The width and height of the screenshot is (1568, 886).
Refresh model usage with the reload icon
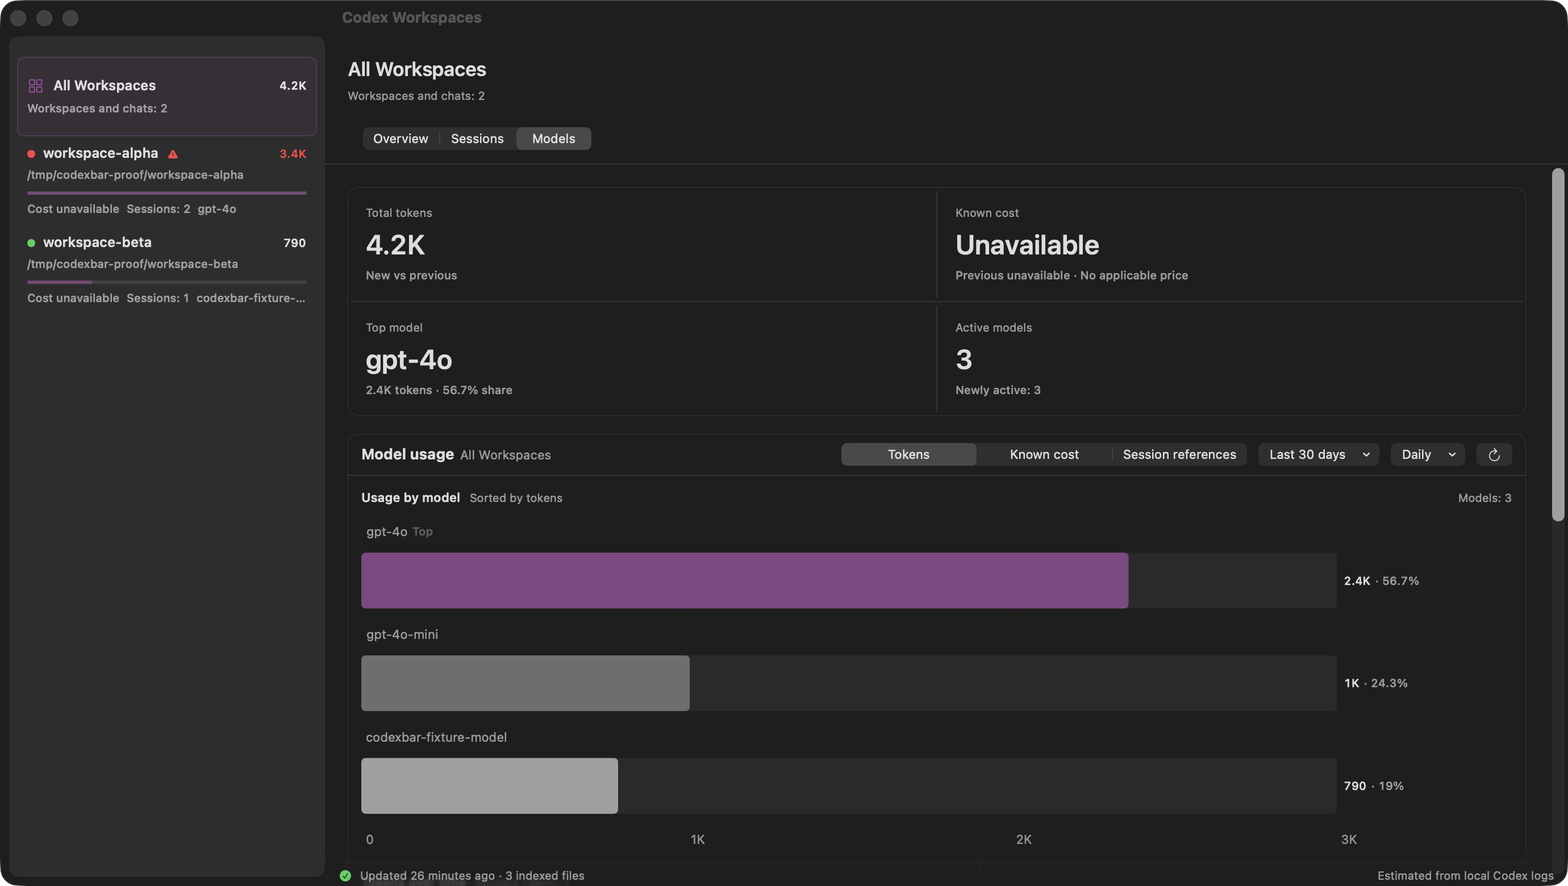click(1494, 455)
